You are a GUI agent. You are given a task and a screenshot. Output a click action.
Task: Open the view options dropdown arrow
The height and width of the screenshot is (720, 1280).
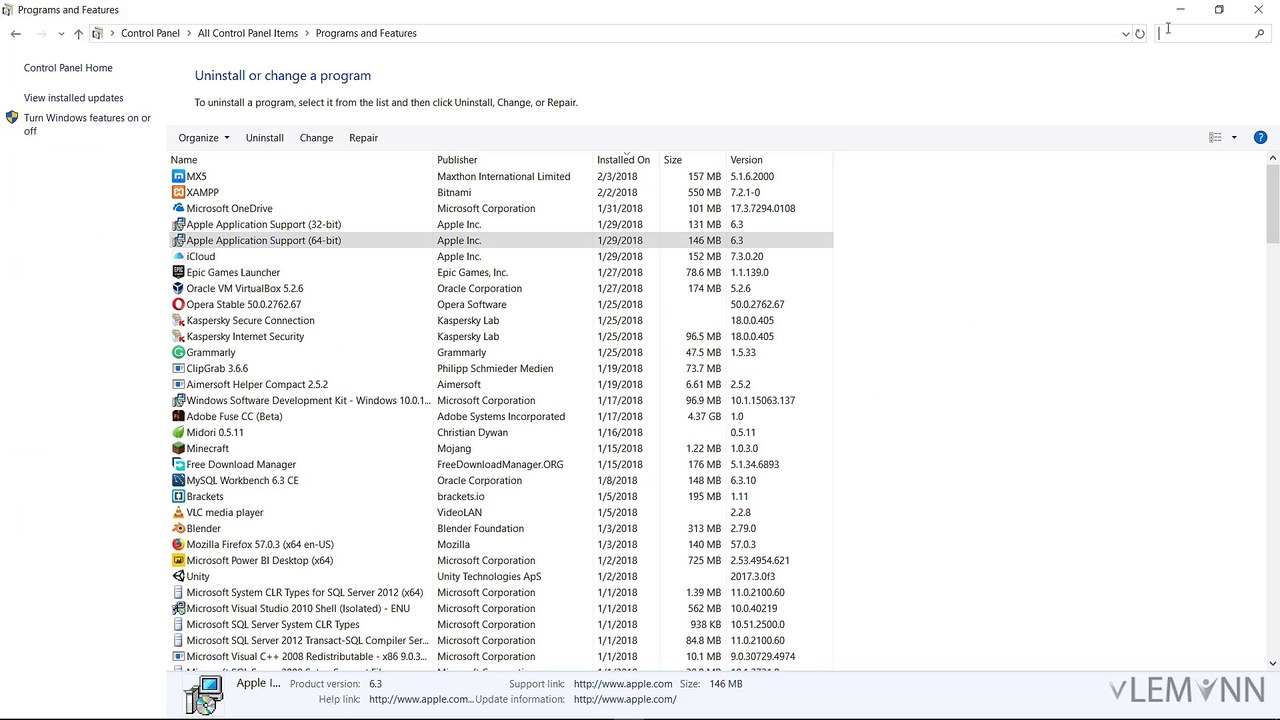coord(1234,137)
